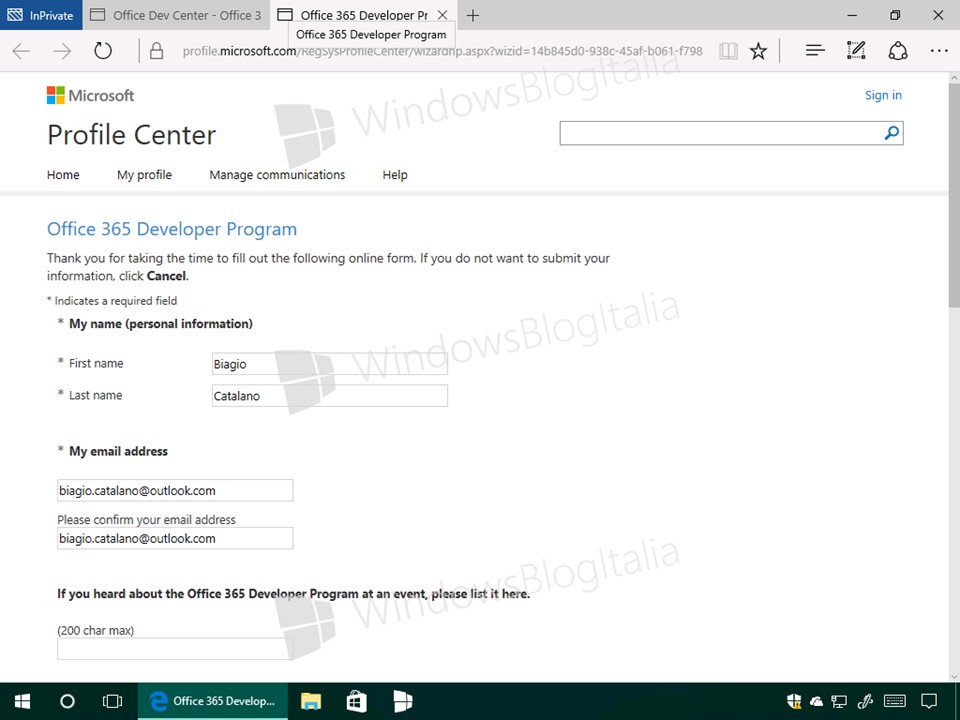Open the Windows flag app on taskbar
Screen dimensions: 960x720
[402, 702]
